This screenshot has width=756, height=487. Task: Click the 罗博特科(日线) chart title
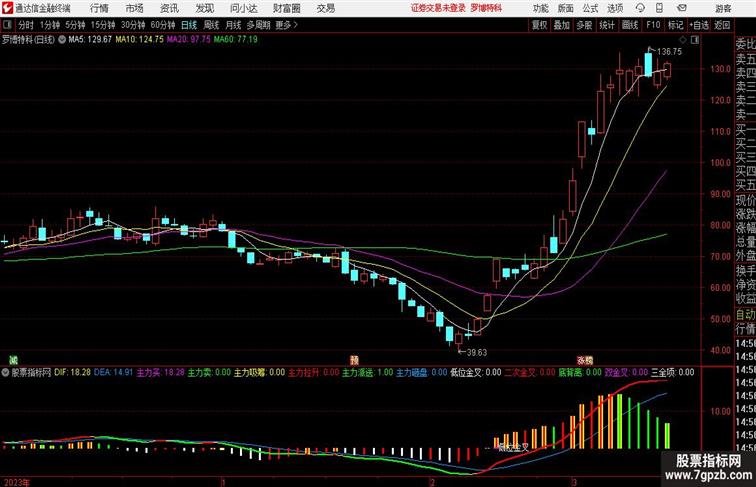click(x=28, y=40)
